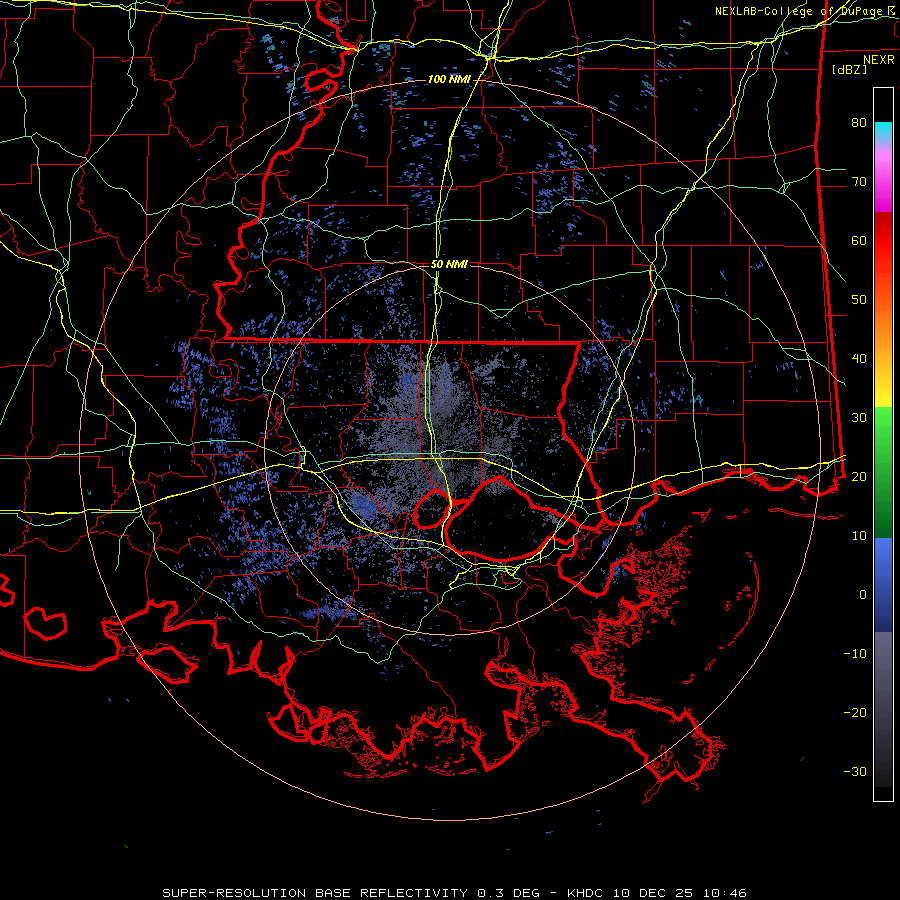
Task: Click the -10 value on dBZ scale
Action: pos(855,654)
